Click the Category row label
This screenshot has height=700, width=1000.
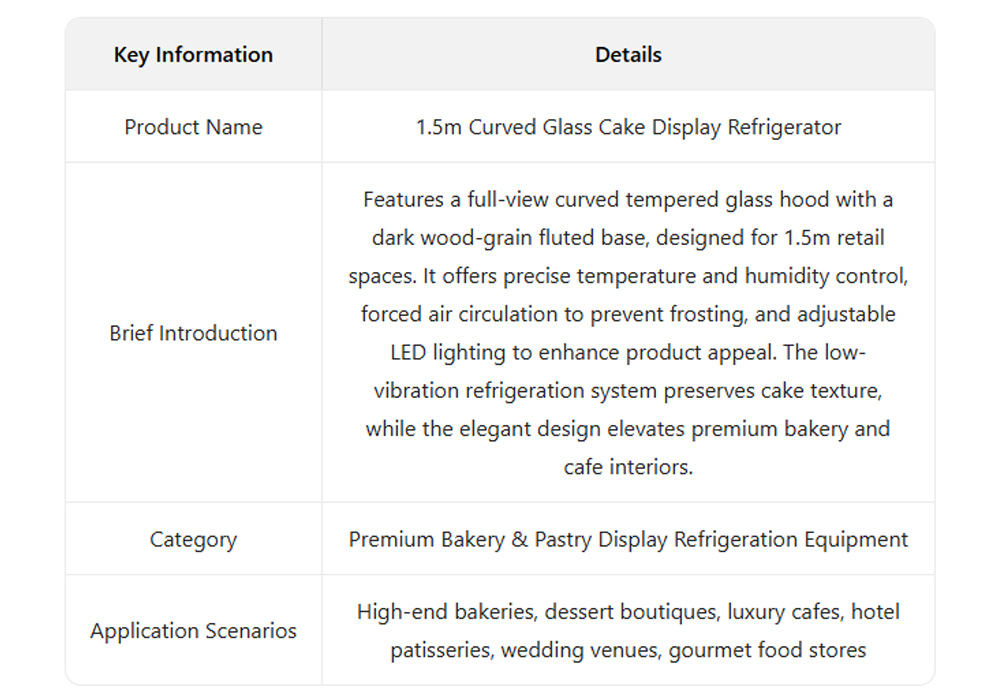pyautogui.click(x=193, y=539)
